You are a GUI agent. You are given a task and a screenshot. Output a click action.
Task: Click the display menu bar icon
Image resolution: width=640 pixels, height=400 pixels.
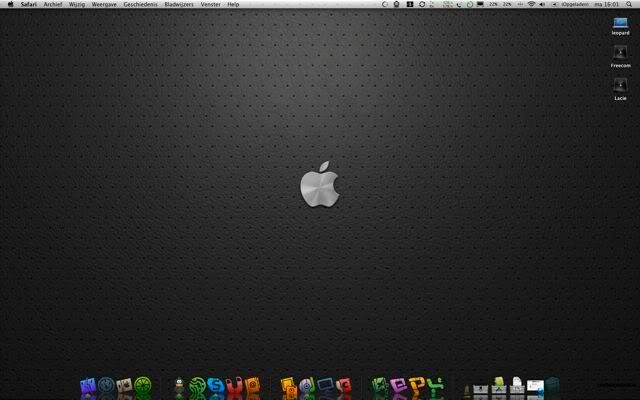coord(480,4)
